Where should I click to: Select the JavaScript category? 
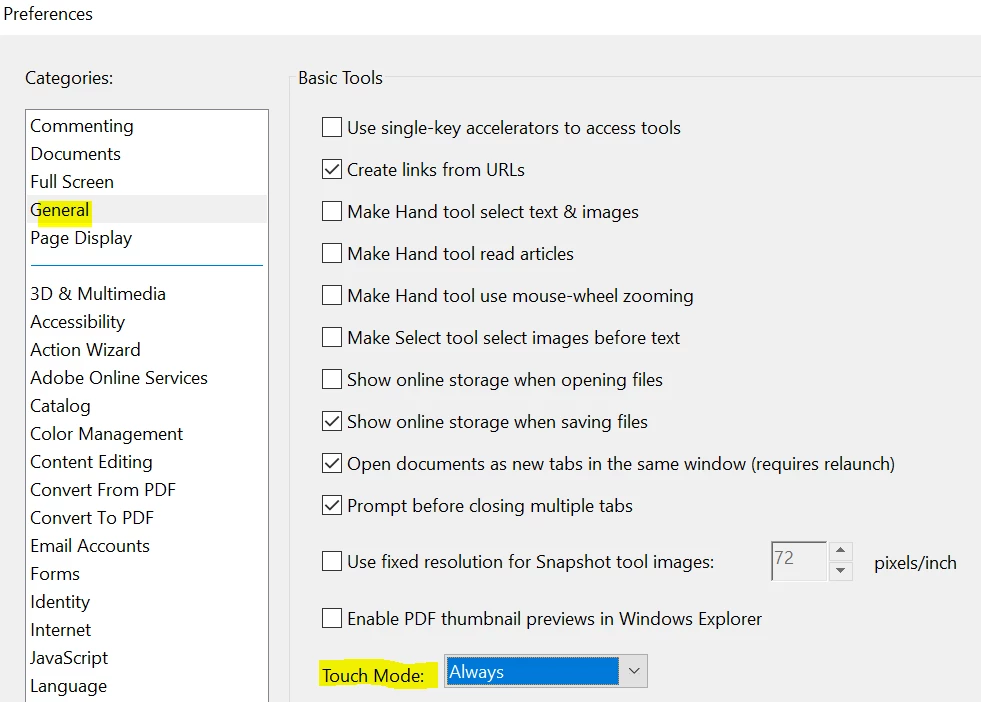69,658
